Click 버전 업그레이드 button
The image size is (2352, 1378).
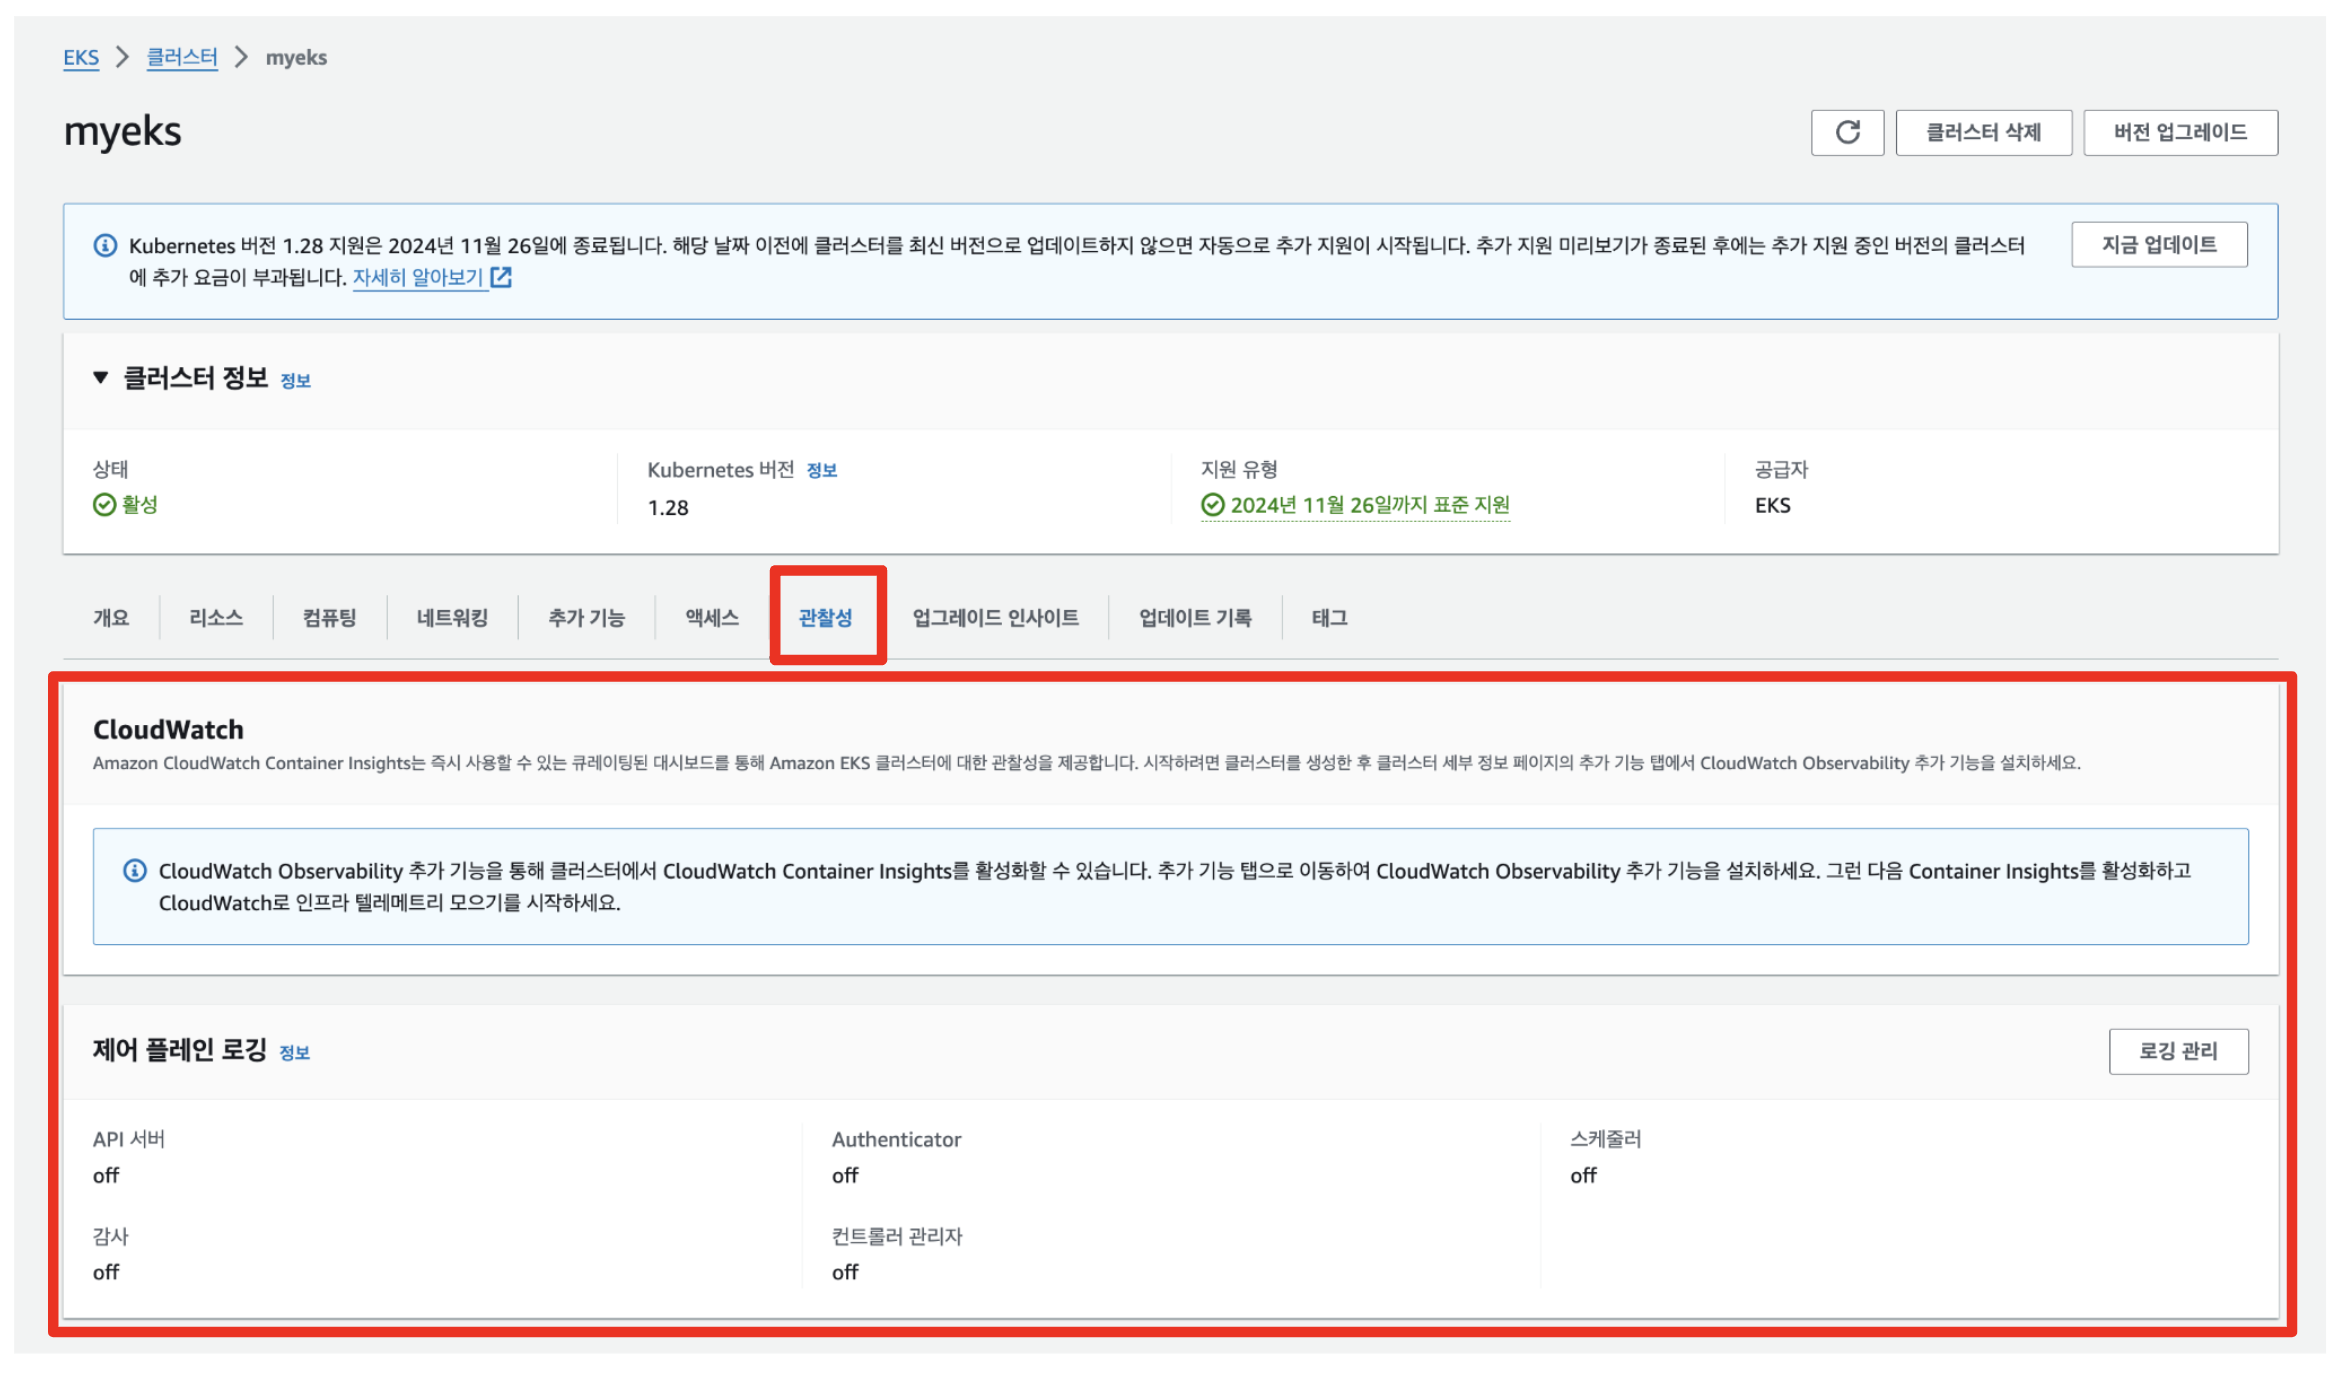pos(2179,132)
